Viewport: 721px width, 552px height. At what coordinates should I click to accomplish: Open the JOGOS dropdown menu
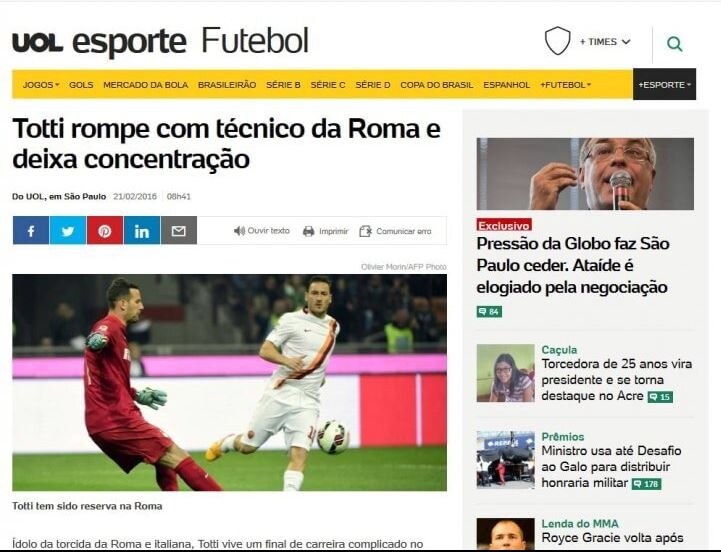point(41,85)
